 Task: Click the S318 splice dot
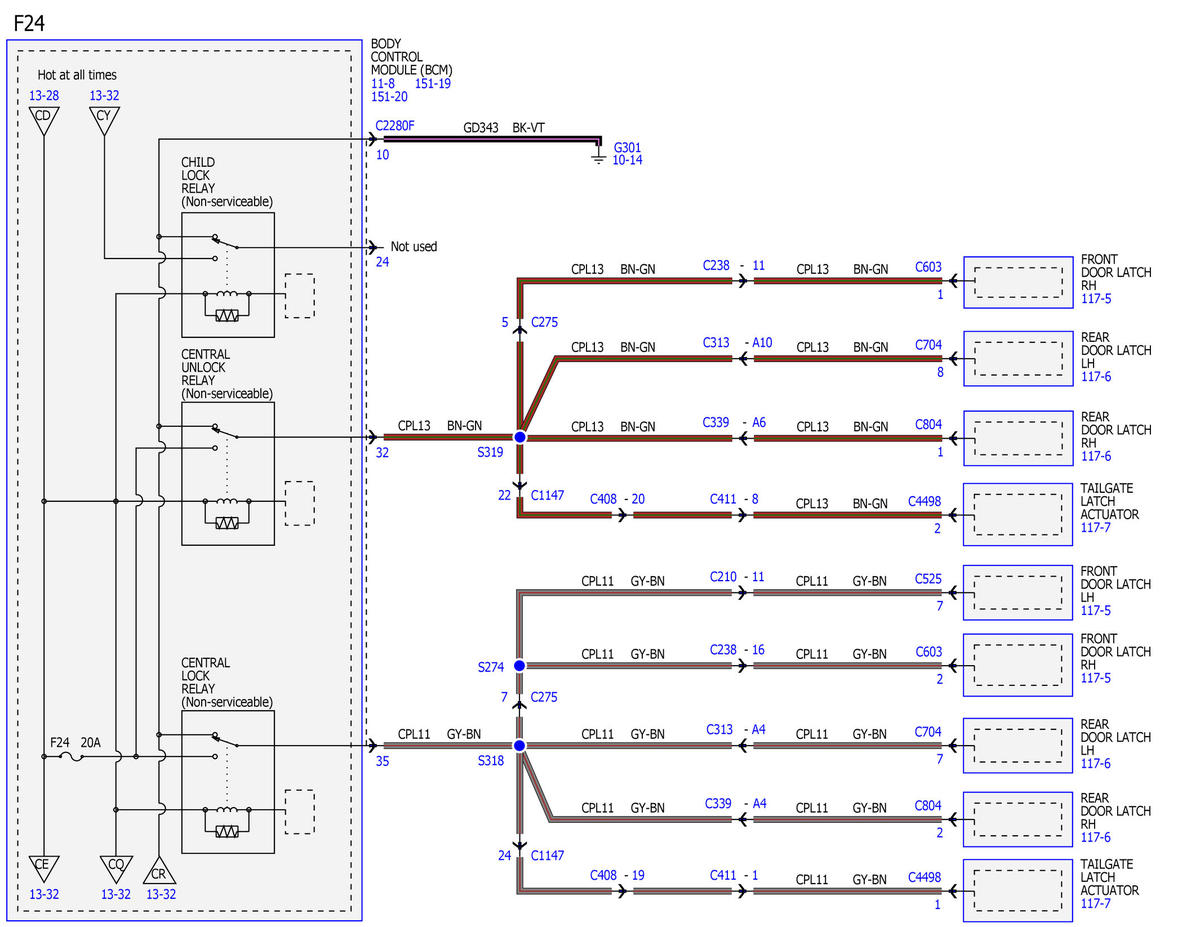(x=520, y=746)
